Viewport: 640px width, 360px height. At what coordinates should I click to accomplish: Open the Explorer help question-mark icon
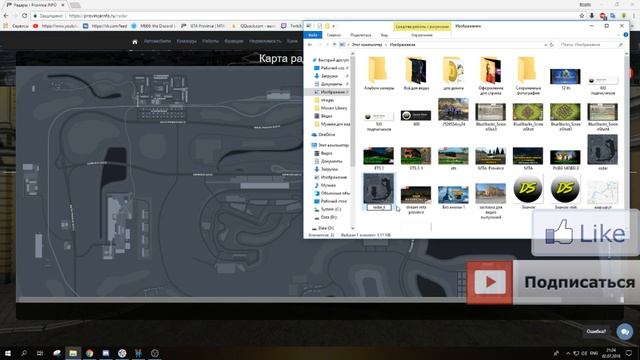pos(626,35)
